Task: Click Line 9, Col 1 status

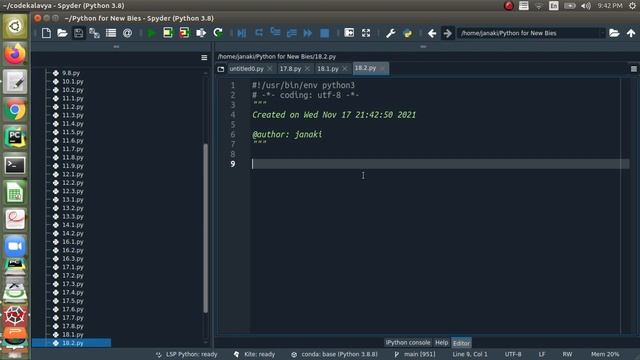Action: 470,354
